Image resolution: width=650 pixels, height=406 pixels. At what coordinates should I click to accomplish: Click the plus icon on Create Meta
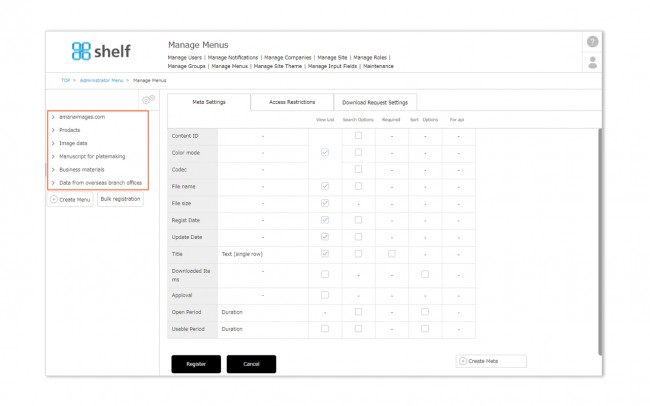coord(463,361)
